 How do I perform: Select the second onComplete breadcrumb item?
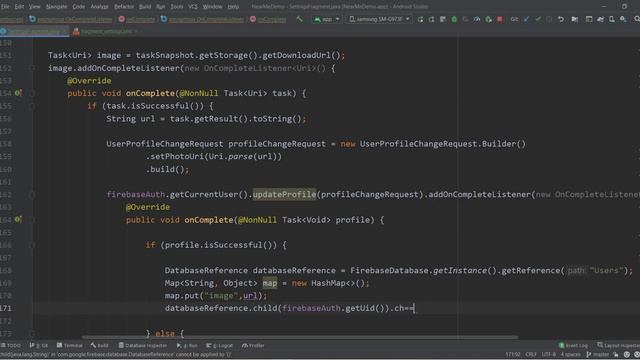(x=268, y=19)
